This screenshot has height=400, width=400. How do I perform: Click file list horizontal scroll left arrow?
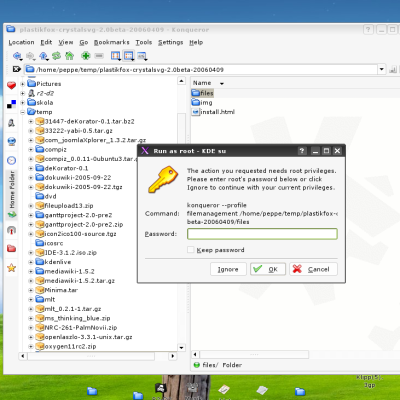pyautogui.click(x=195, y=354)
